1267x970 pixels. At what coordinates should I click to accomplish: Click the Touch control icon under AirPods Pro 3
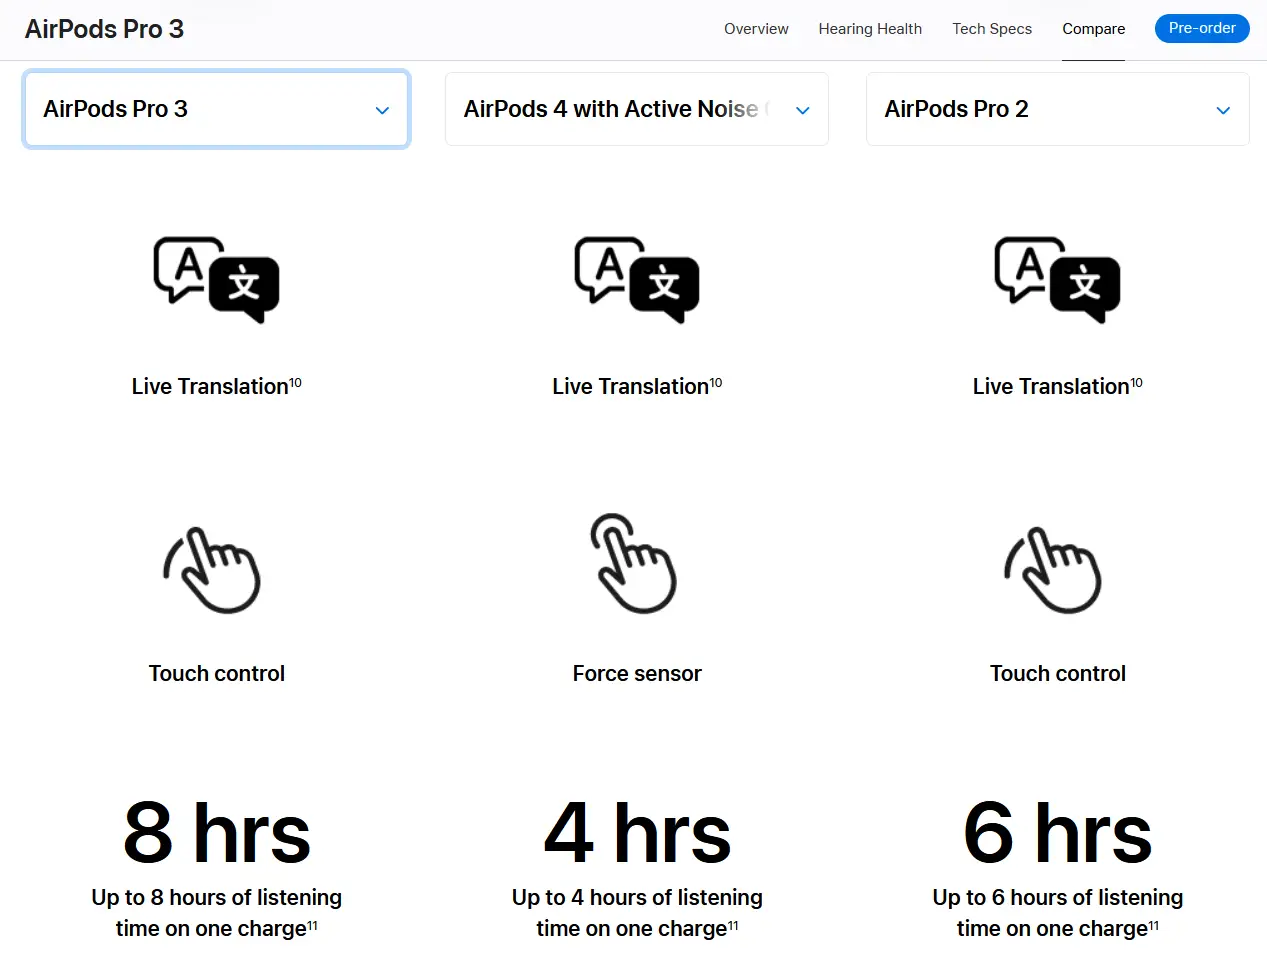coord(212,569)
